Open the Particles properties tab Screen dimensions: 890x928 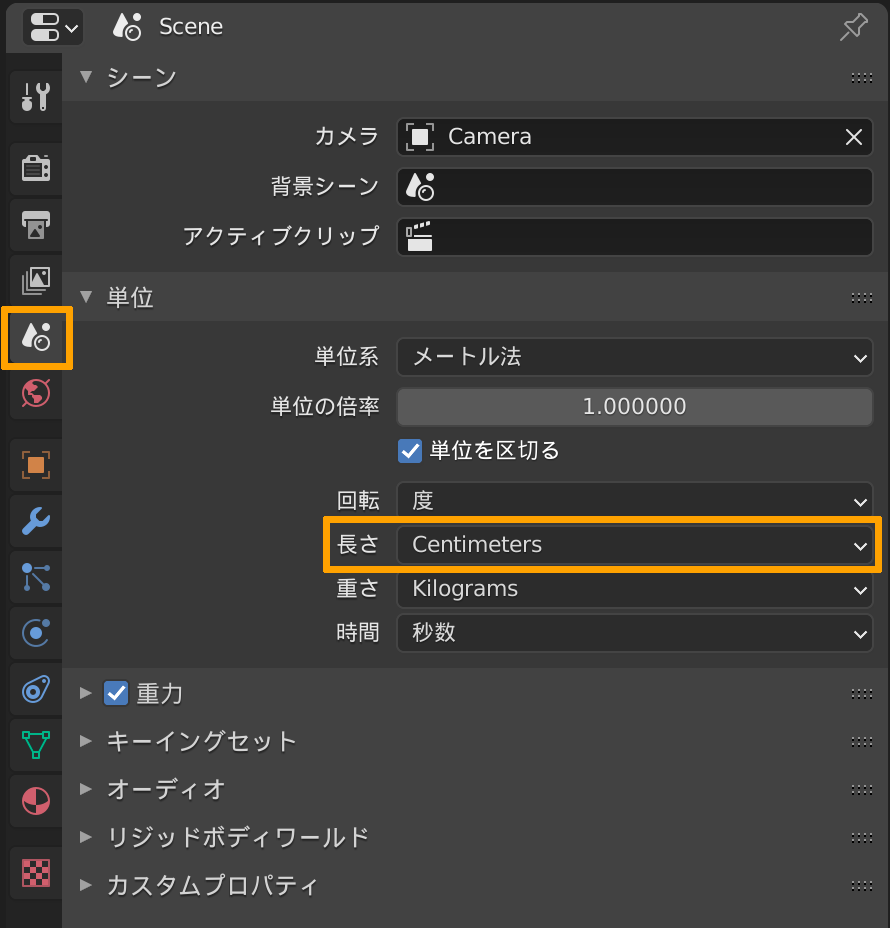36,577
